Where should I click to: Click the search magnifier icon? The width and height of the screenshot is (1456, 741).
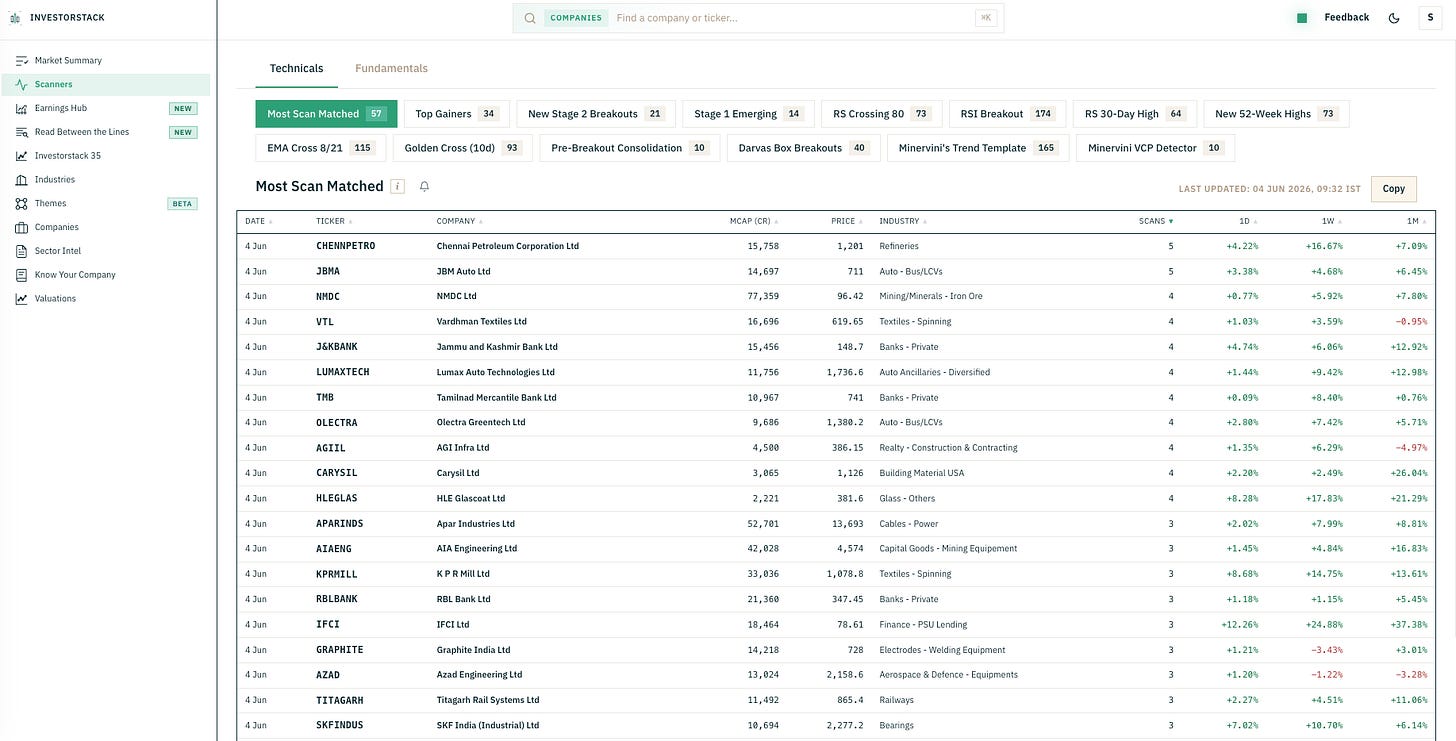[x=530, y=18]
